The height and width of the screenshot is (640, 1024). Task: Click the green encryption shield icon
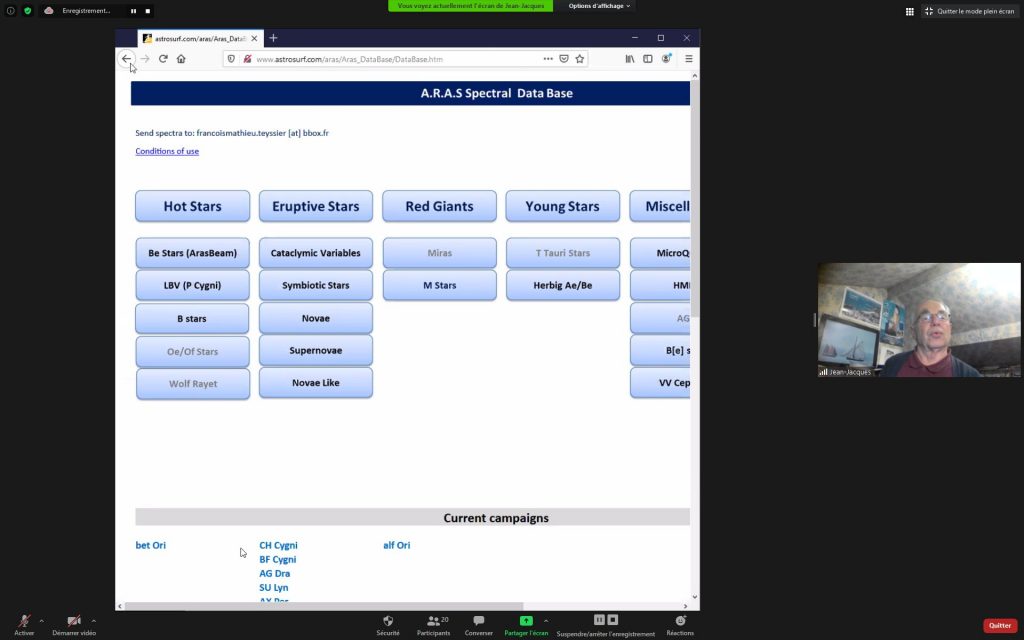tap(27, 10)
